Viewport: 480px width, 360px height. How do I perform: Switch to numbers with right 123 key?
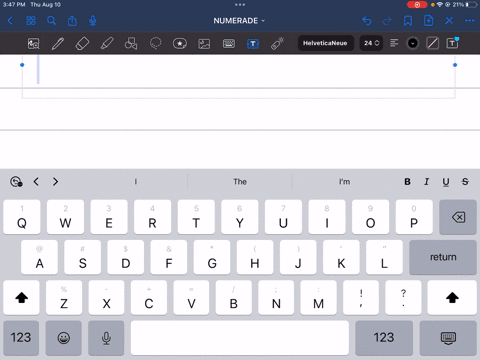(x=384, y=338)
